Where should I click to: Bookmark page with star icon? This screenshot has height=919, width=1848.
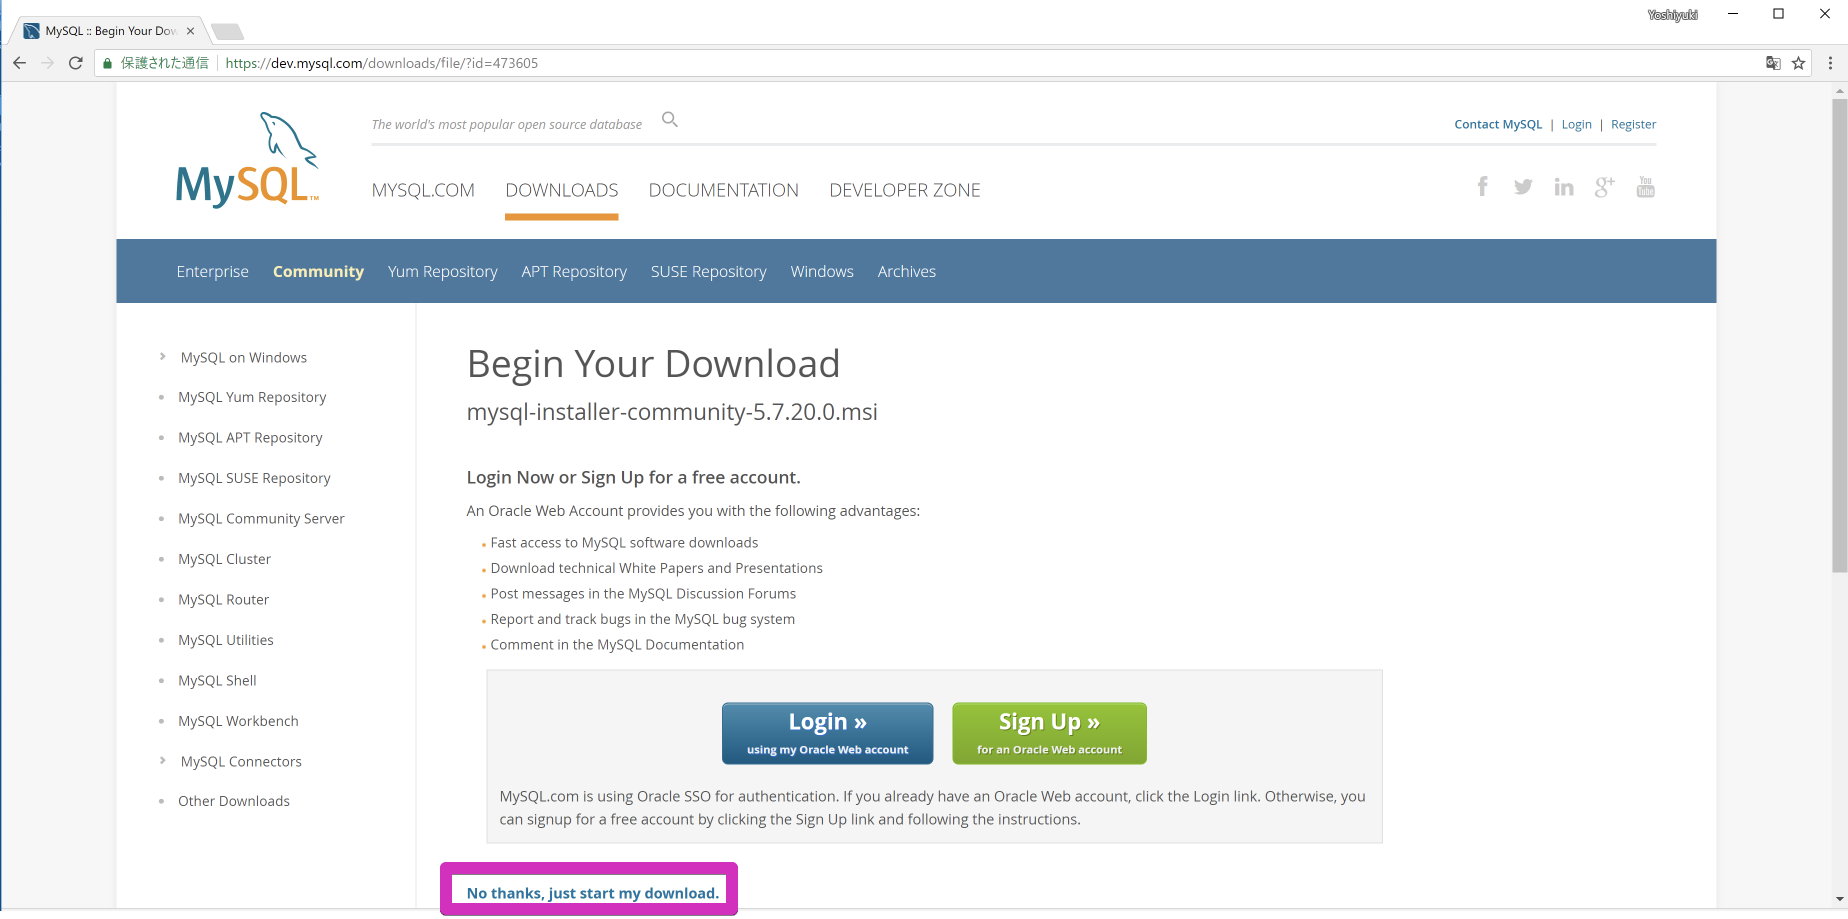(1799, 63)
